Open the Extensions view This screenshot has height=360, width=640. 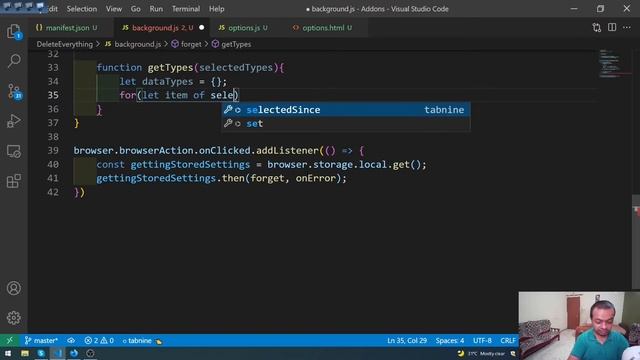[14, 181]
